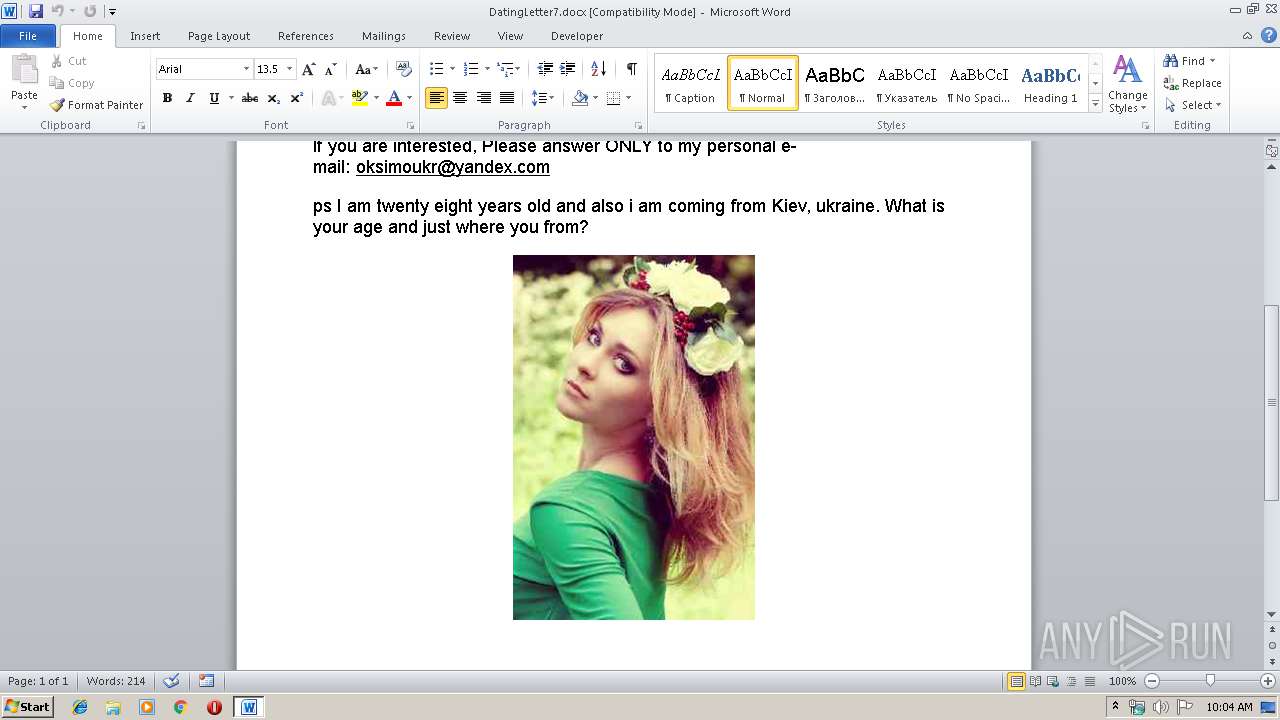
Task: Click the Start button
Action: coord(27,707)
